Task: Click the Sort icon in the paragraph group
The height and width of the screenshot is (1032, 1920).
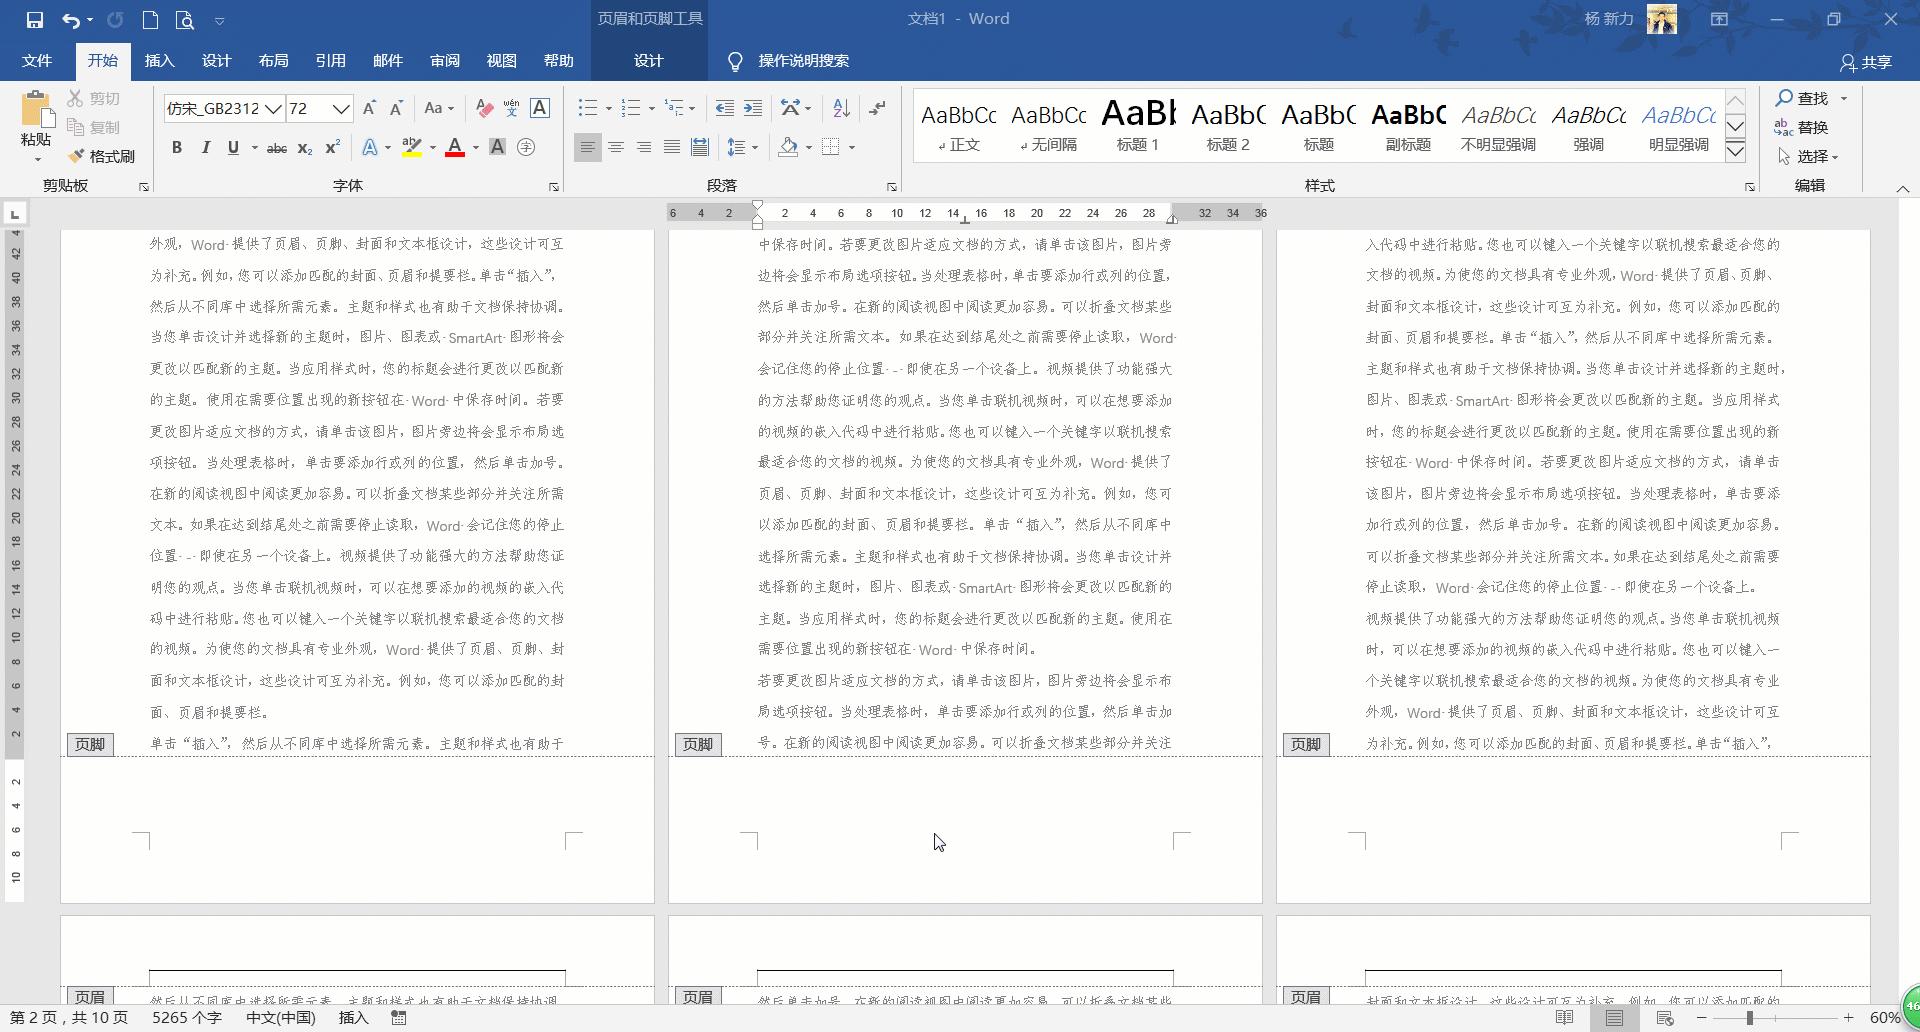Action: (839, 107)
